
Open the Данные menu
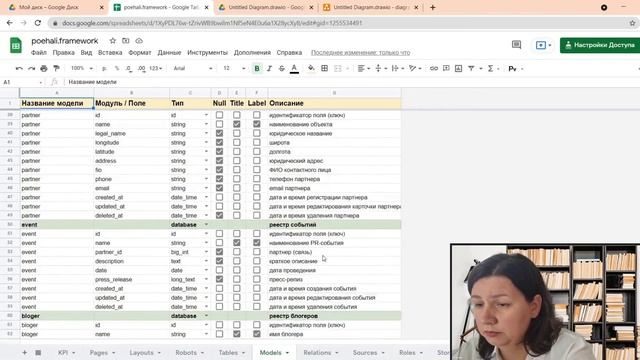pyautogui.click(x=169, y=53)
